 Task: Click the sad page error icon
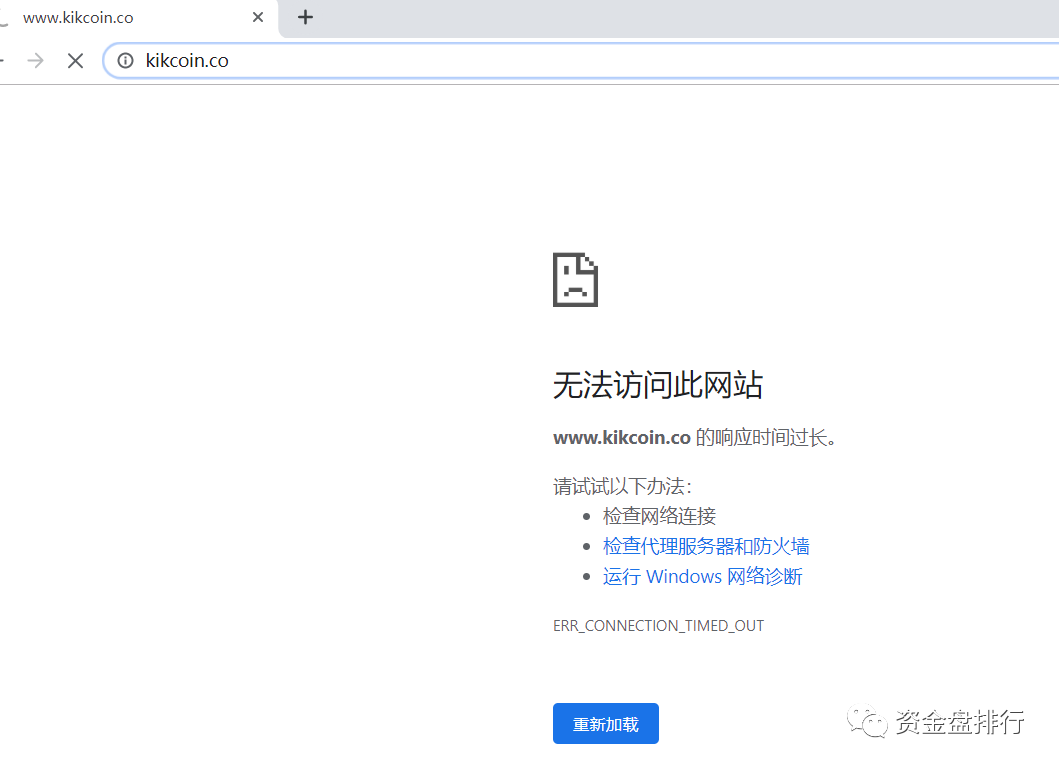[x=575, y=280]
